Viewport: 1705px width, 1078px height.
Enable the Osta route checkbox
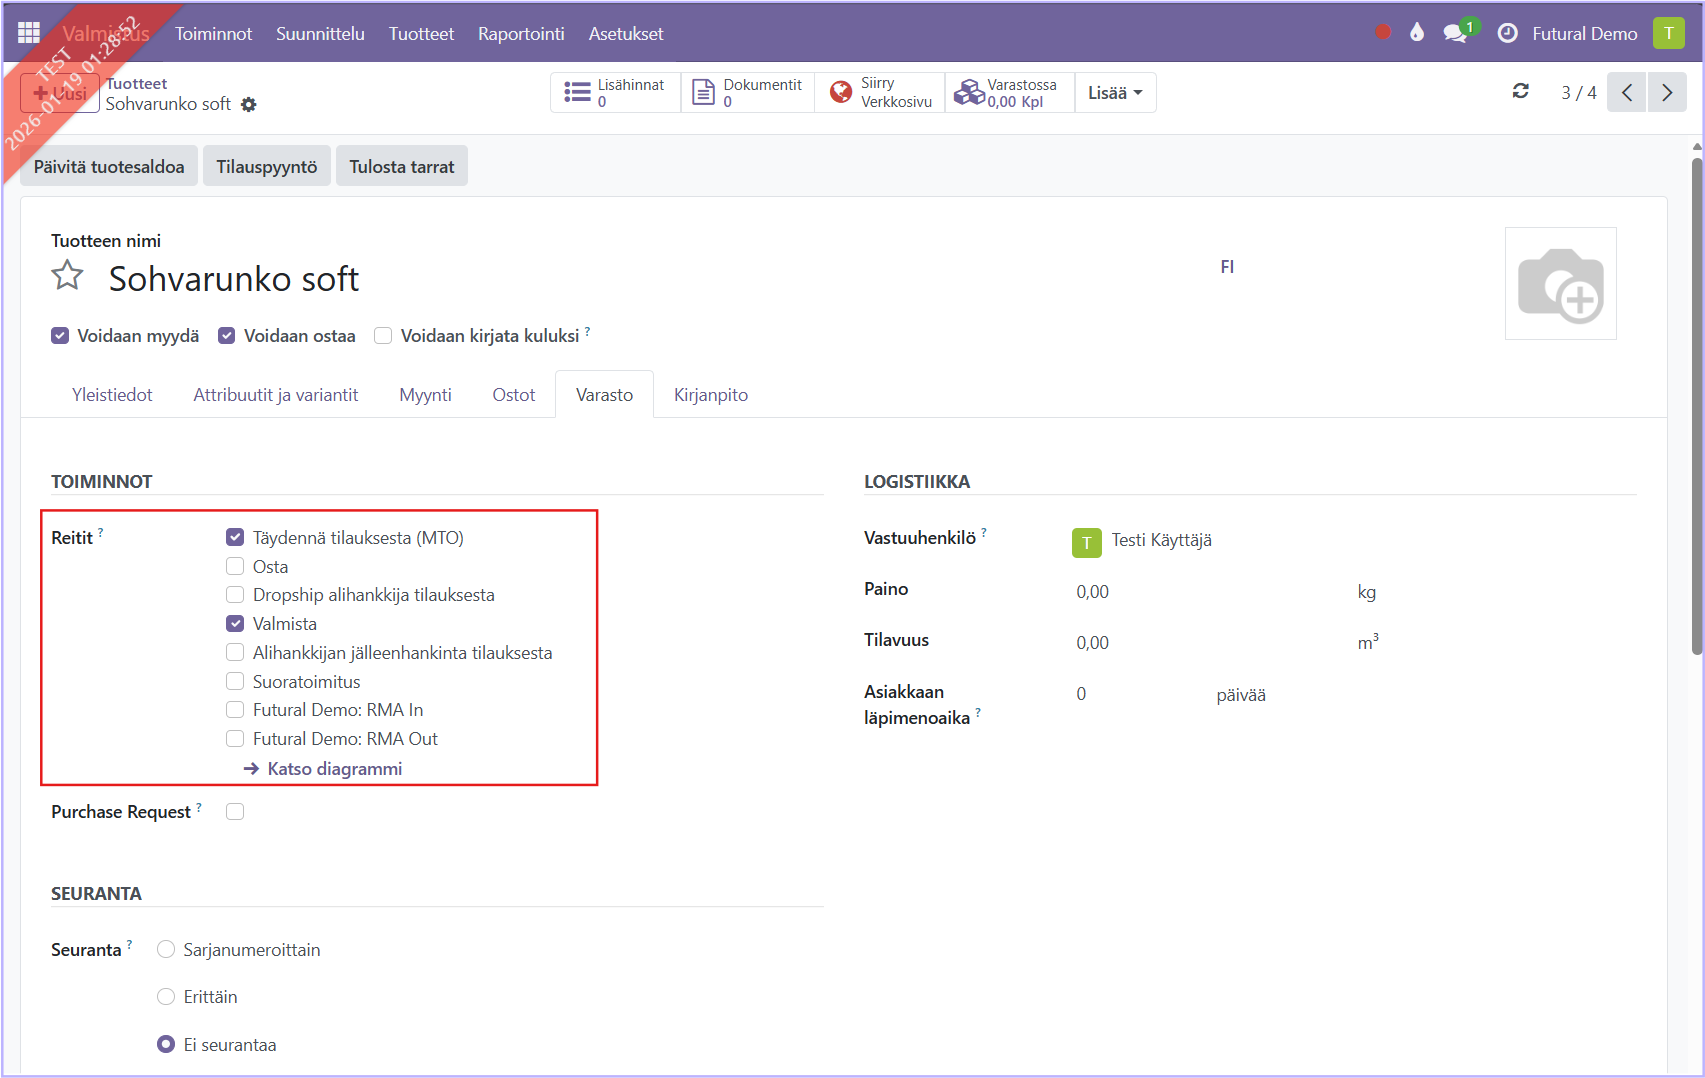click(235, 567)
